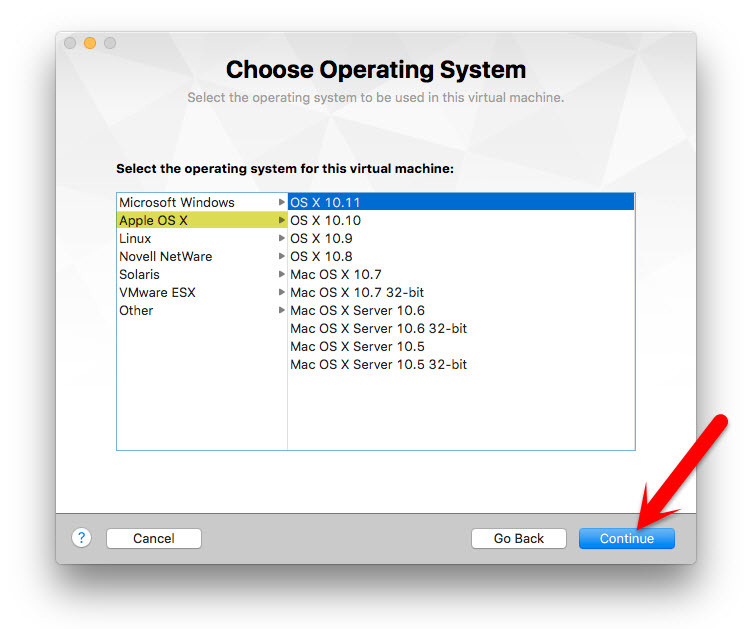Select OS X 10.10 version

pos(461,220)
